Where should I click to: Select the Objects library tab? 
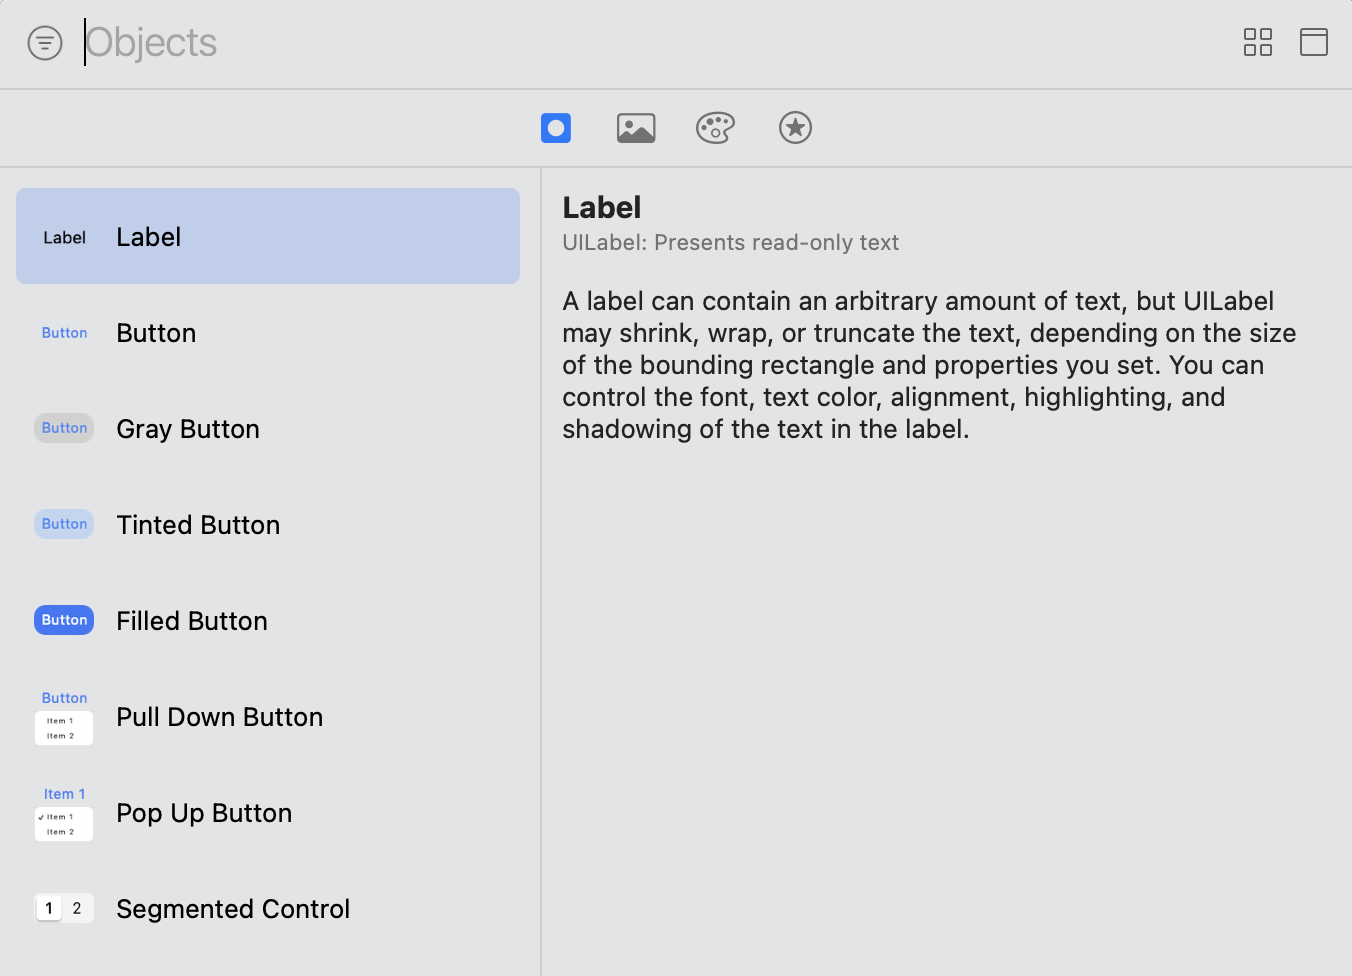[556, 128]
